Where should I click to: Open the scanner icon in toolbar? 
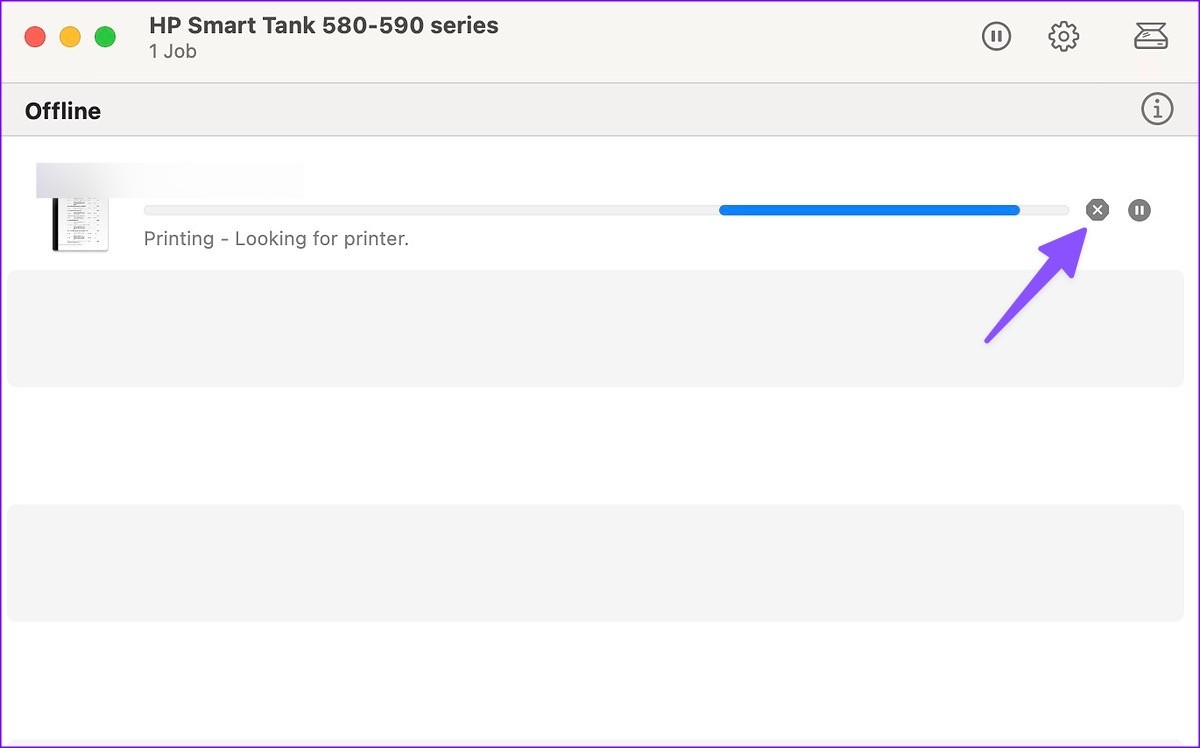(1151, 37)
